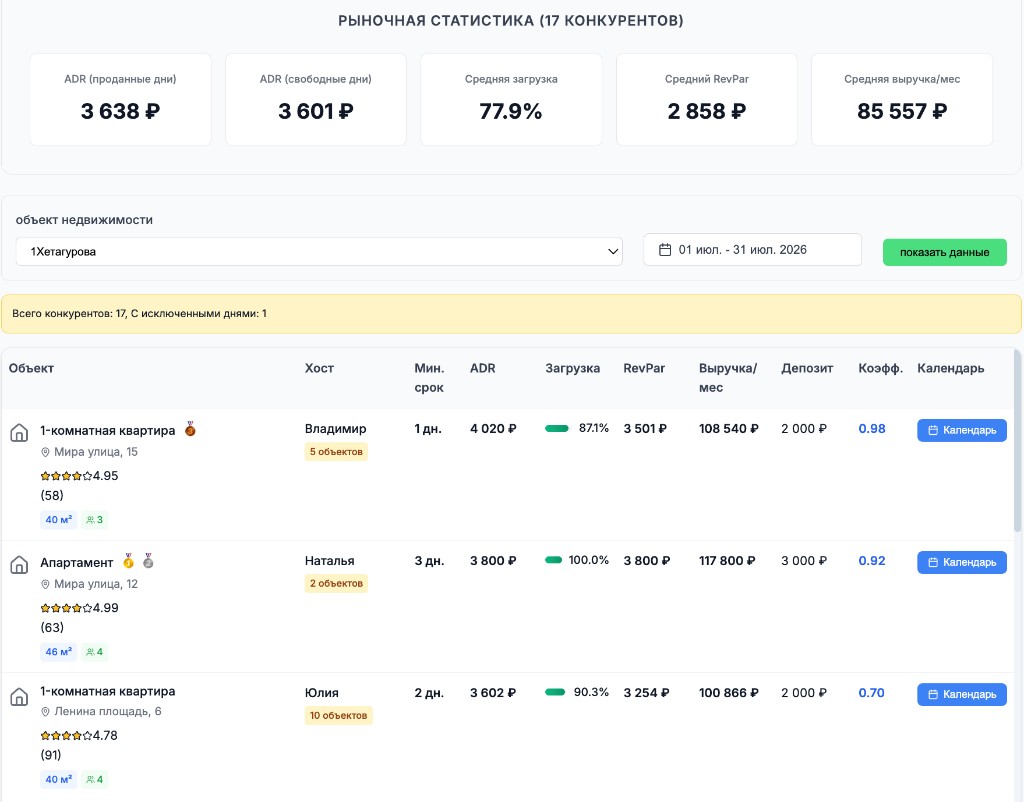This screenshot has height=802, width=1024.
Task: Open Календарь for Владимир's listing
Action: [x=962, y=430]
